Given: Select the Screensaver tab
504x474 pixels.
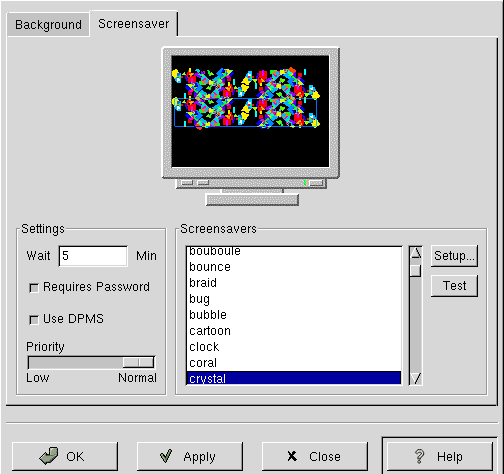Looking at the screenshot, I should coord(134,23).
